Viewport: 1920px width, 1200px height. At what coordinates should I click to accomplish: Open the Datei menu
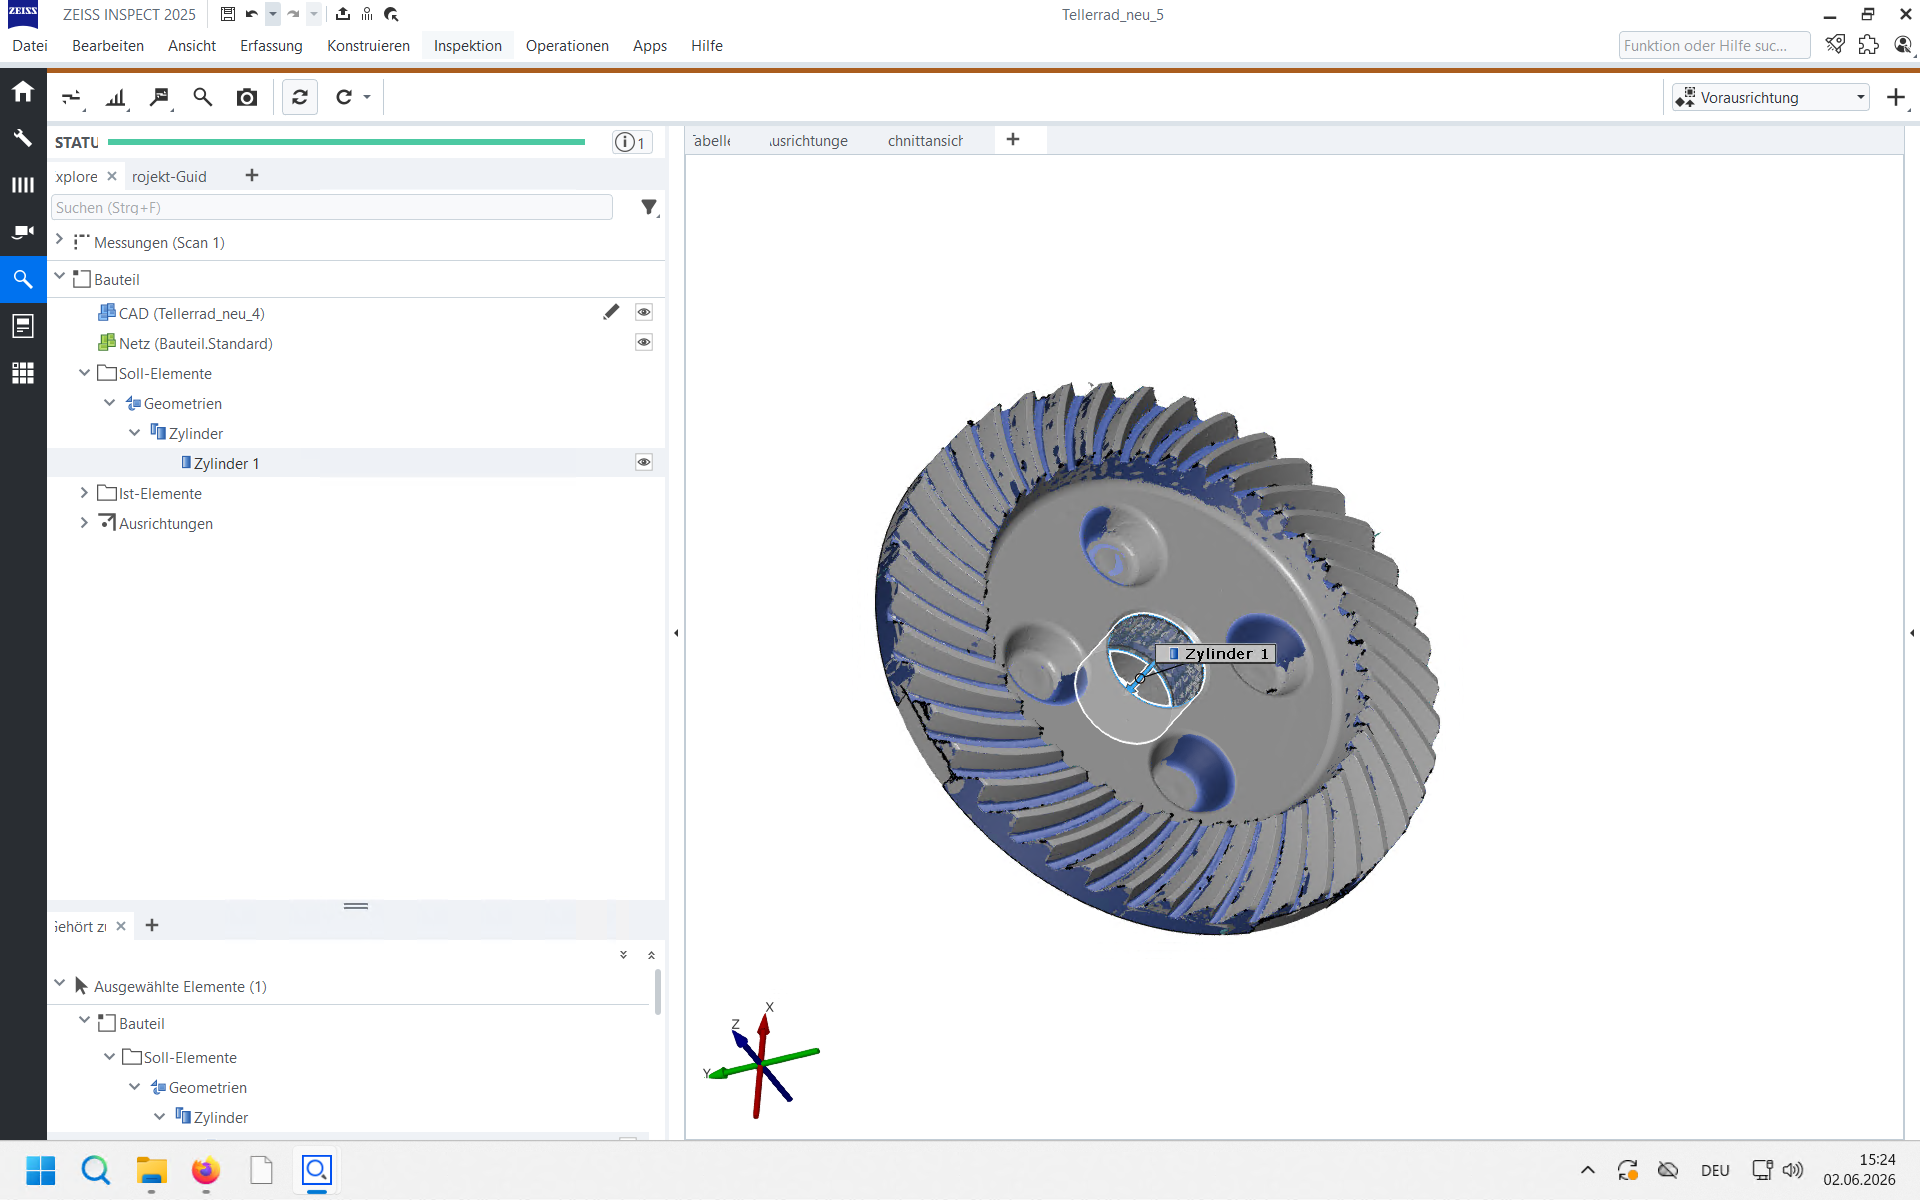pyautogui.click(x=30, y=45)
